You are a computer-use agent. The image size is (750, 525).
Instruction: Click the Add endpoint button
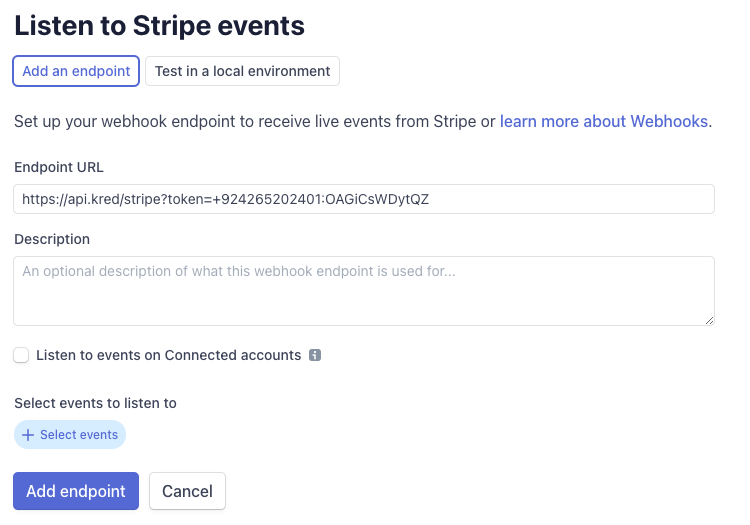pos(76,491)
